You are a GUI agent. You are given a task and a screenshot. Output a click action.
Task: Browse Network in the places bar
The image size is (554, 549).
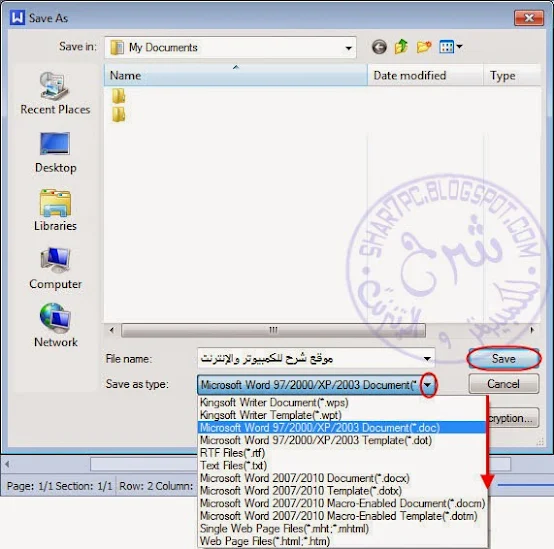(x=55, y=326)
